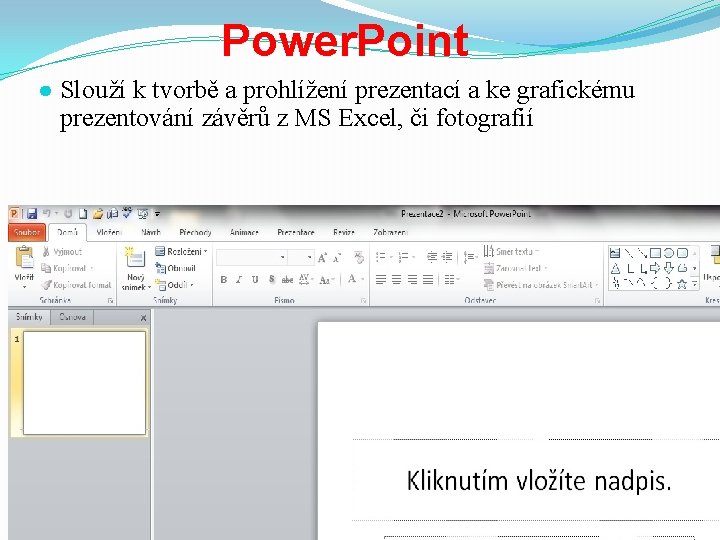The image size is (720, 540).
Task: Open the font size combo box
Action: tap(301, 258)
